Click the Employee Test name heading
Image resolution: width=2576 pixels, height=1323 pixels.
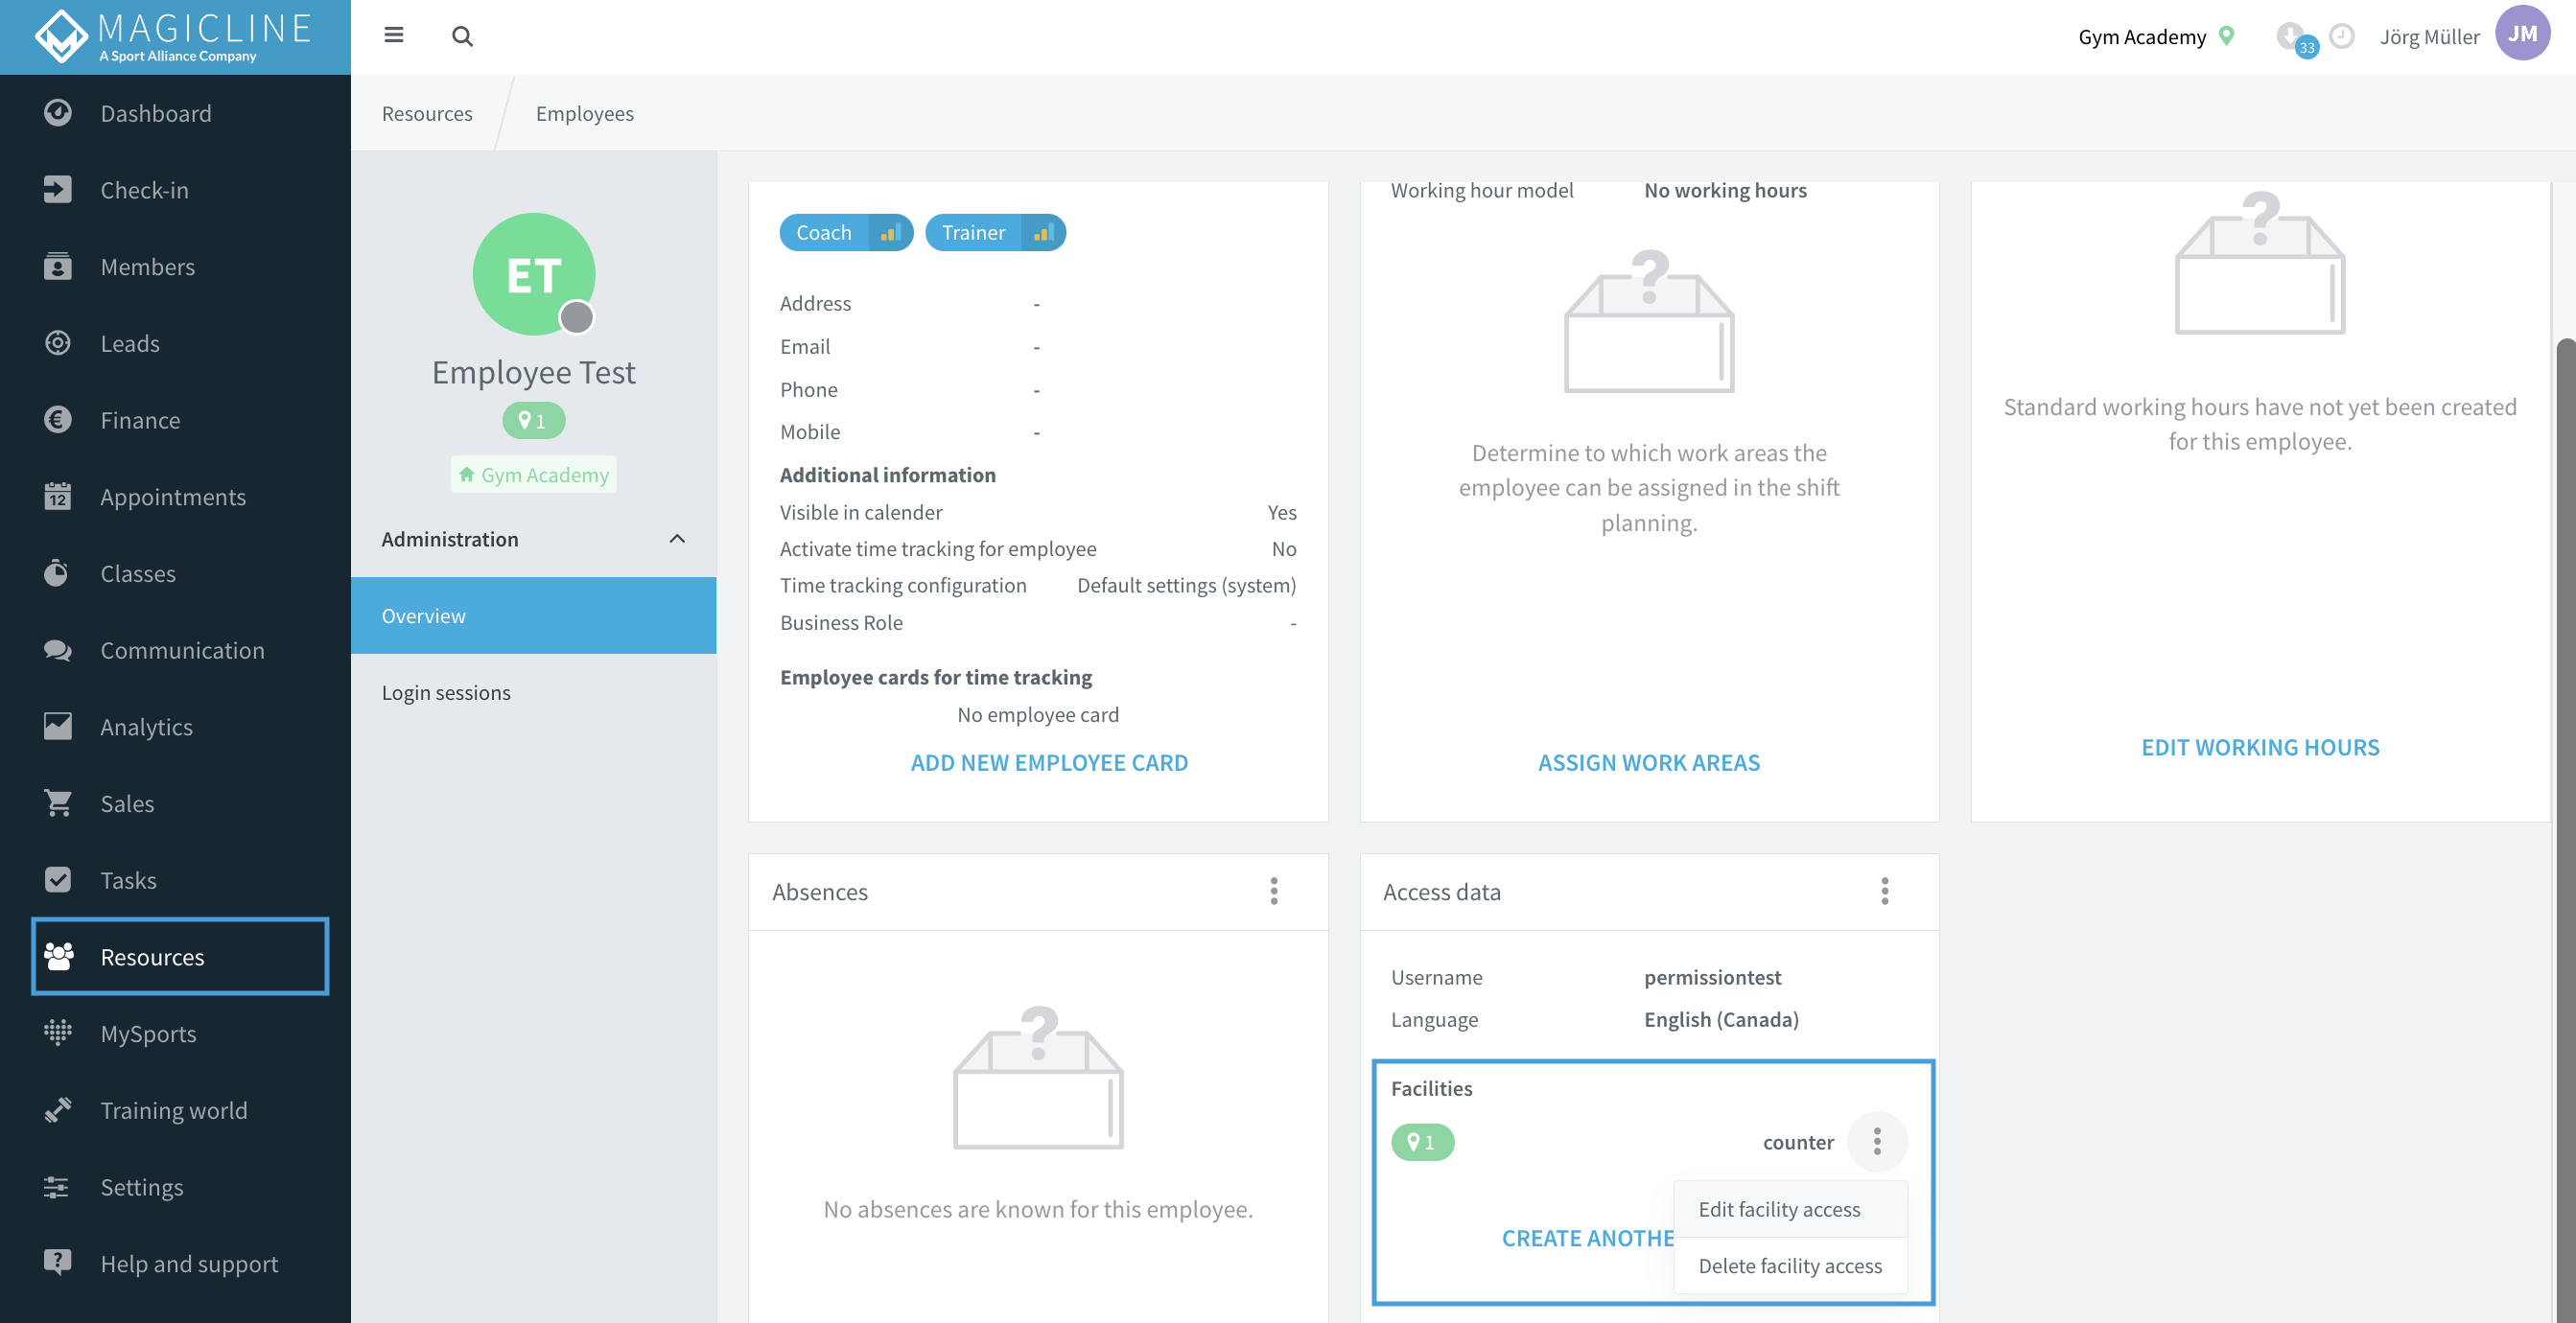tap(534, 372)
